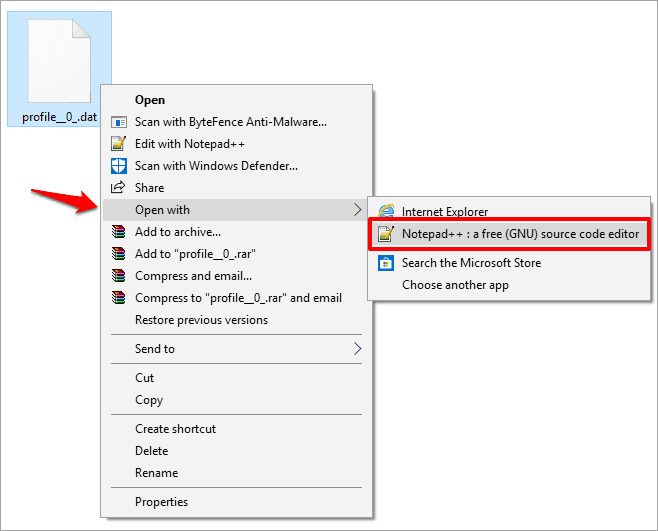Click Restore previous versions
Image resolution: width=658 pixels, height=531 pixels.
[201, 320]
